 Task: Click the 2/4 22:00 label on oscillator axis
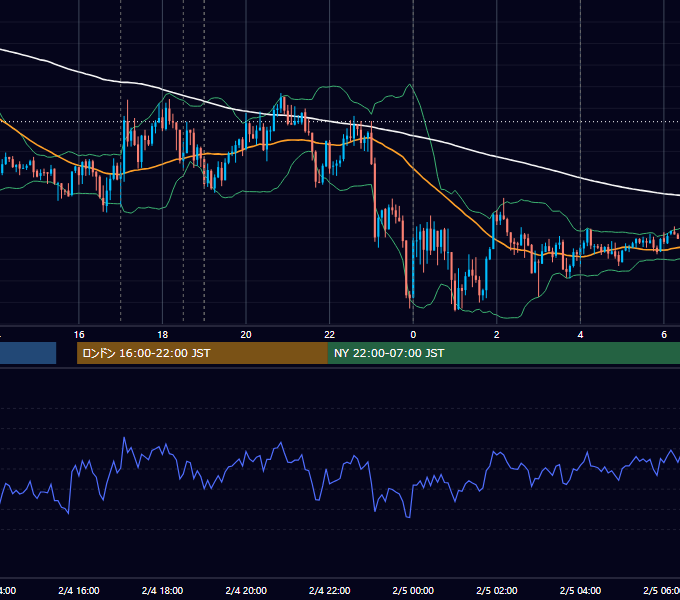click(x=330, y=590)
